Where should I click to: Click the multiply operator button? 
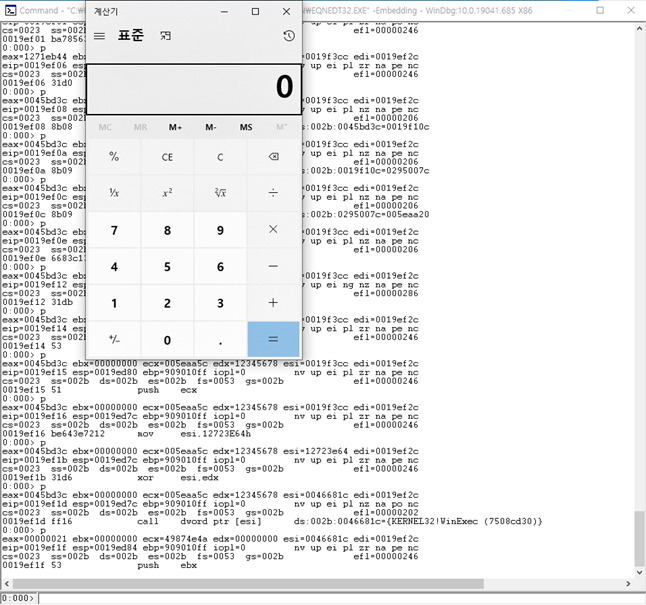coord(273,230)
